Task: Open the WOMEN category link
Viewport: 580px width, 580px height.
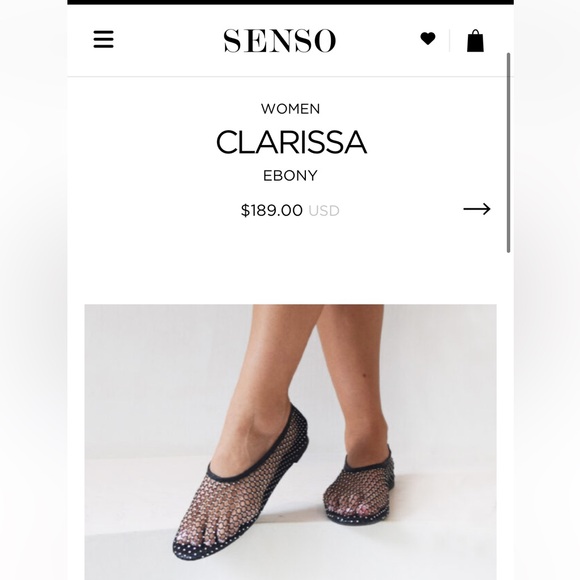Action: [290, 109]
